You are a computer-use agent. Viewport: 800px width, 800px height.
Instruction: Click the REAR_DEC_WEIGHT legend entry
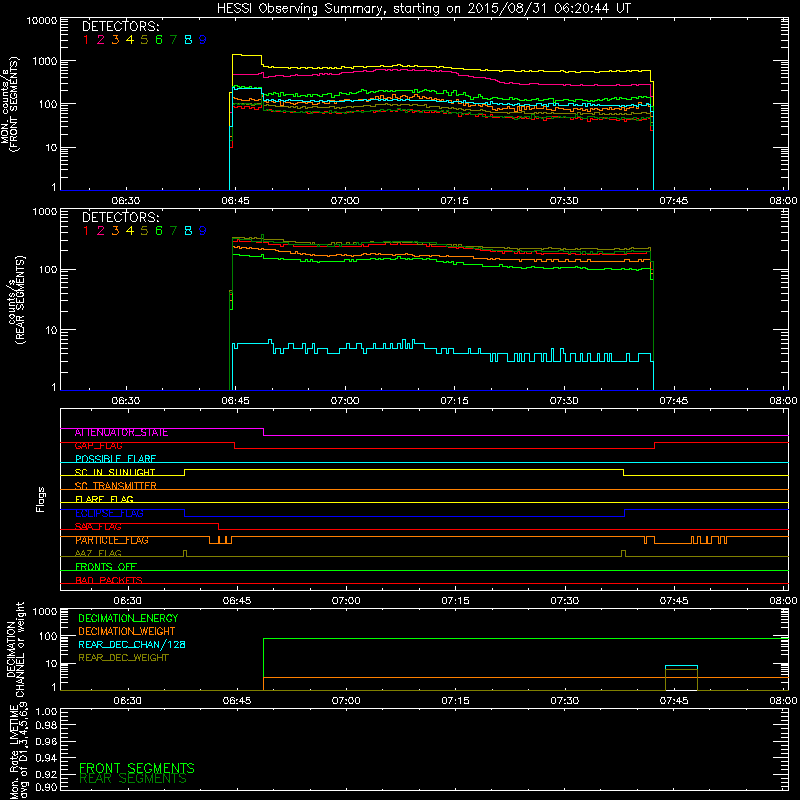click(x=123, y=658)
